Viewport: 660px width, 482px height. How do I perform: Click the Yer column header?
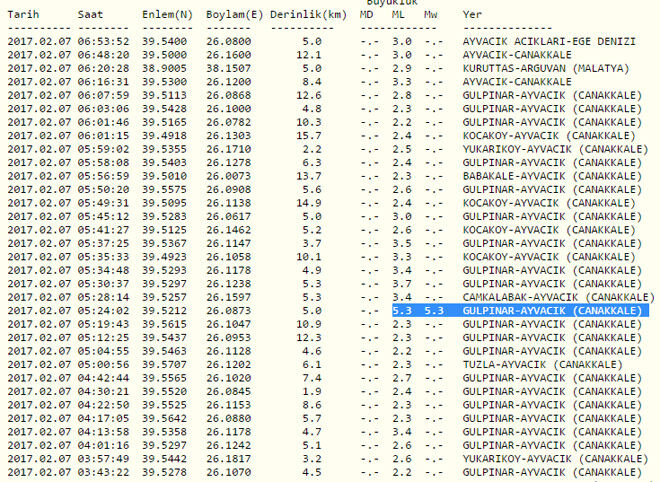(472, 16)
